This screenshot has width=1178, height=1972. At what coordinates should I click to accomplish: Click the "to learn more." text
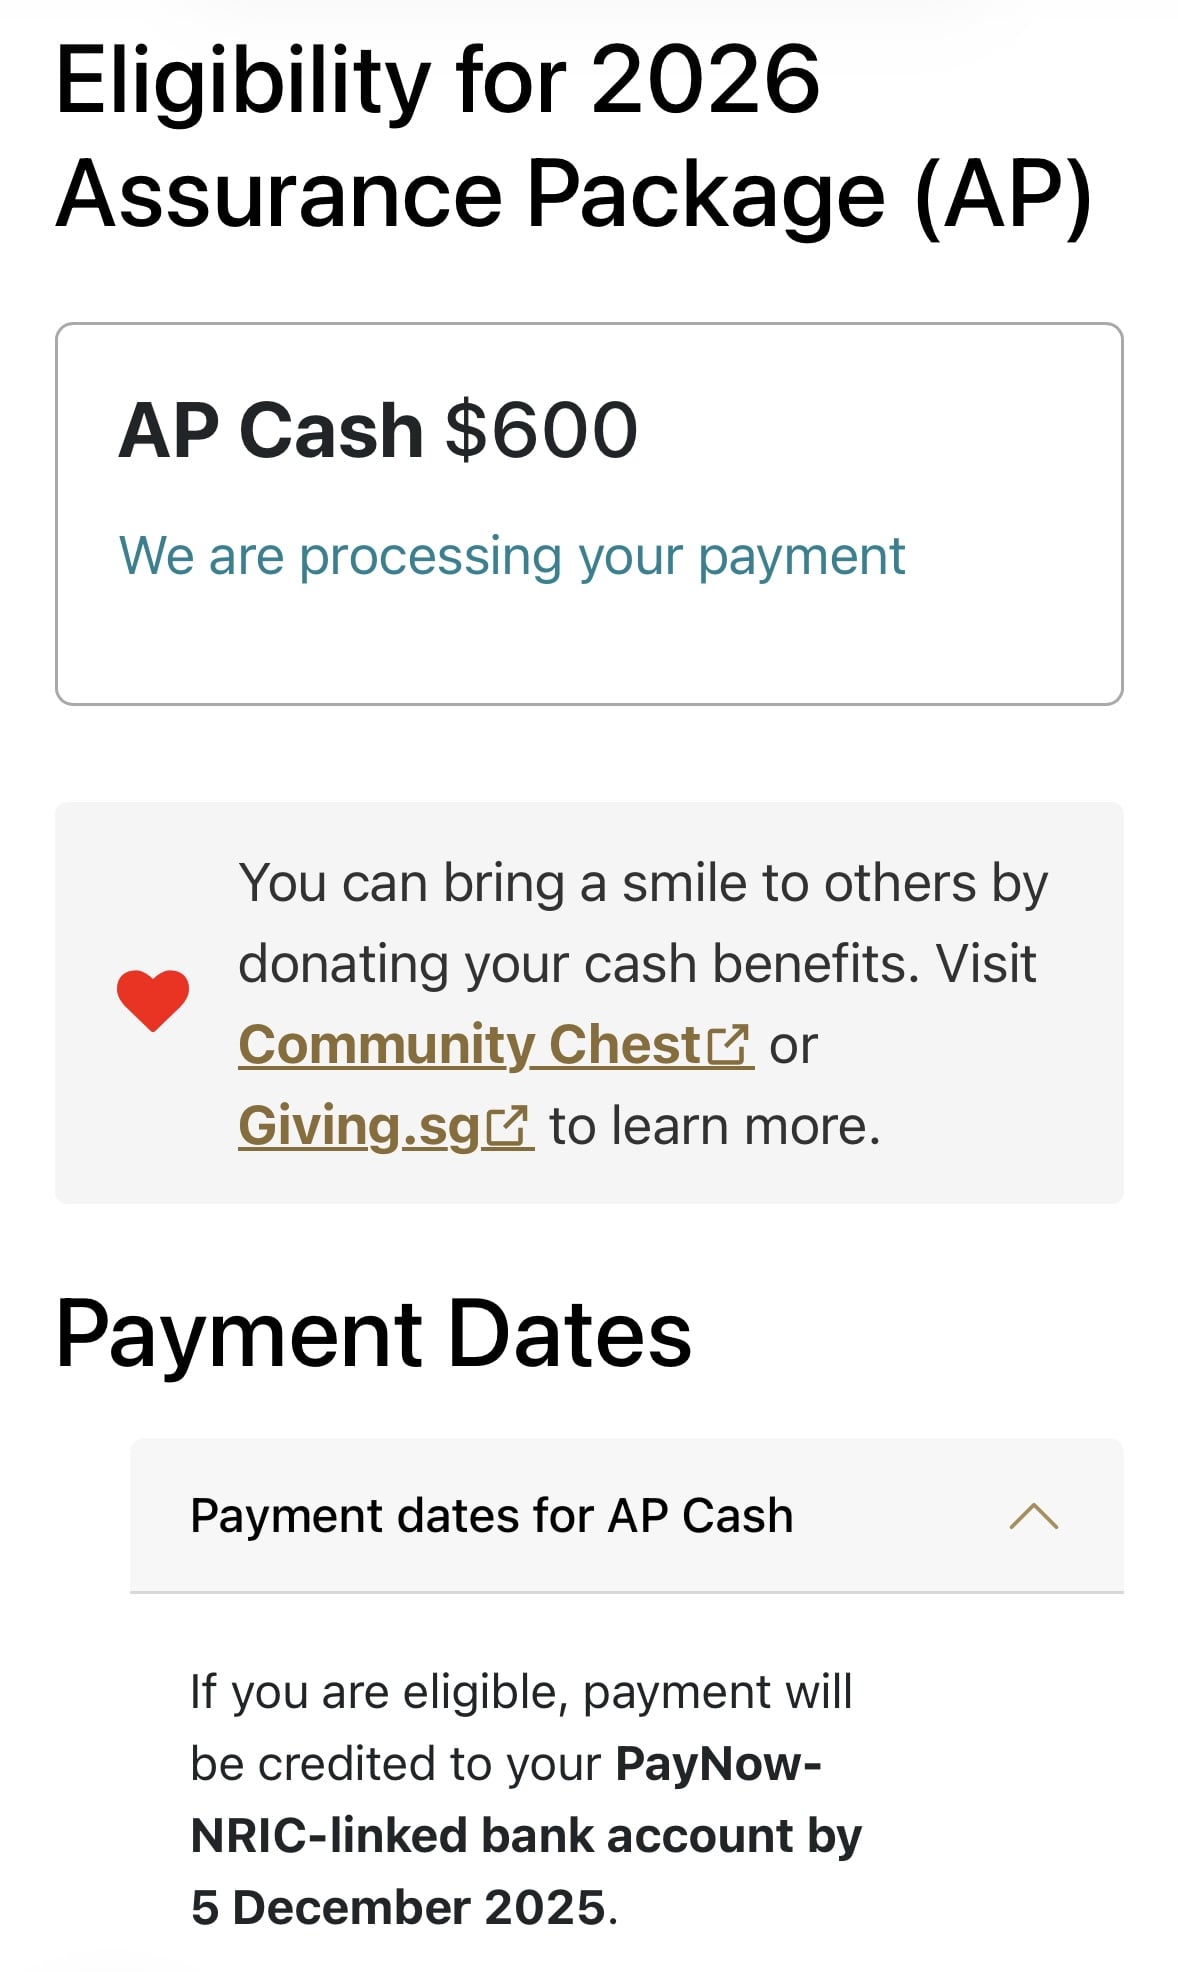(x=715, y=1127)
